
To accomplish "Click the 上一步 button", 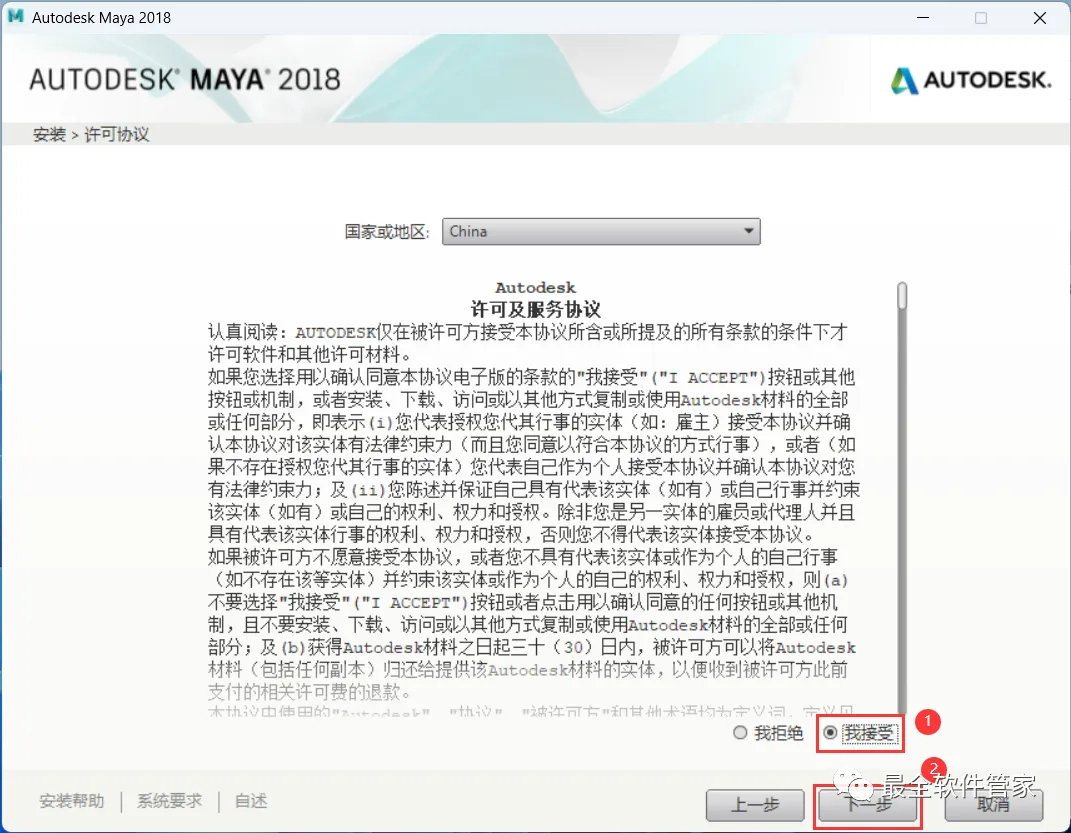I will pos(755,806).
